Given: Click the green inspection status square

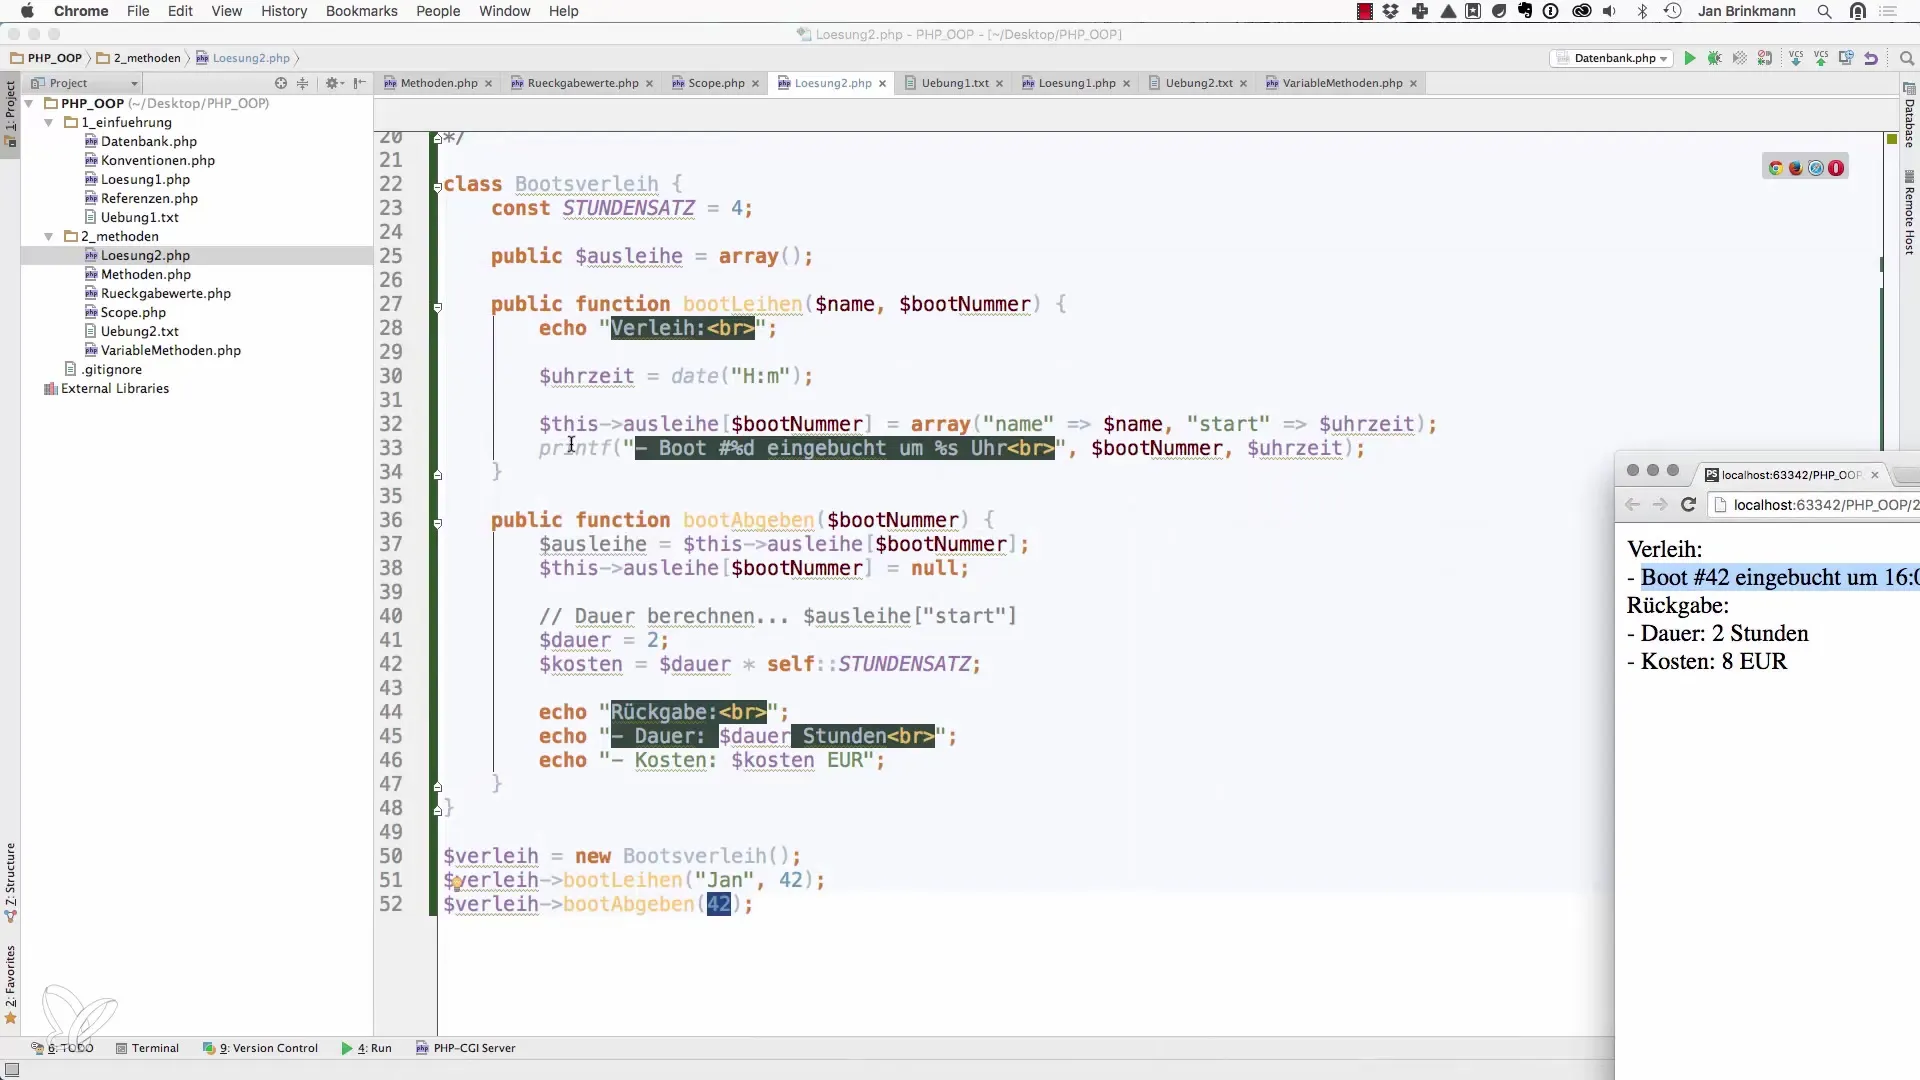Looking at the screenshot, I should [x=1892, y=139].
